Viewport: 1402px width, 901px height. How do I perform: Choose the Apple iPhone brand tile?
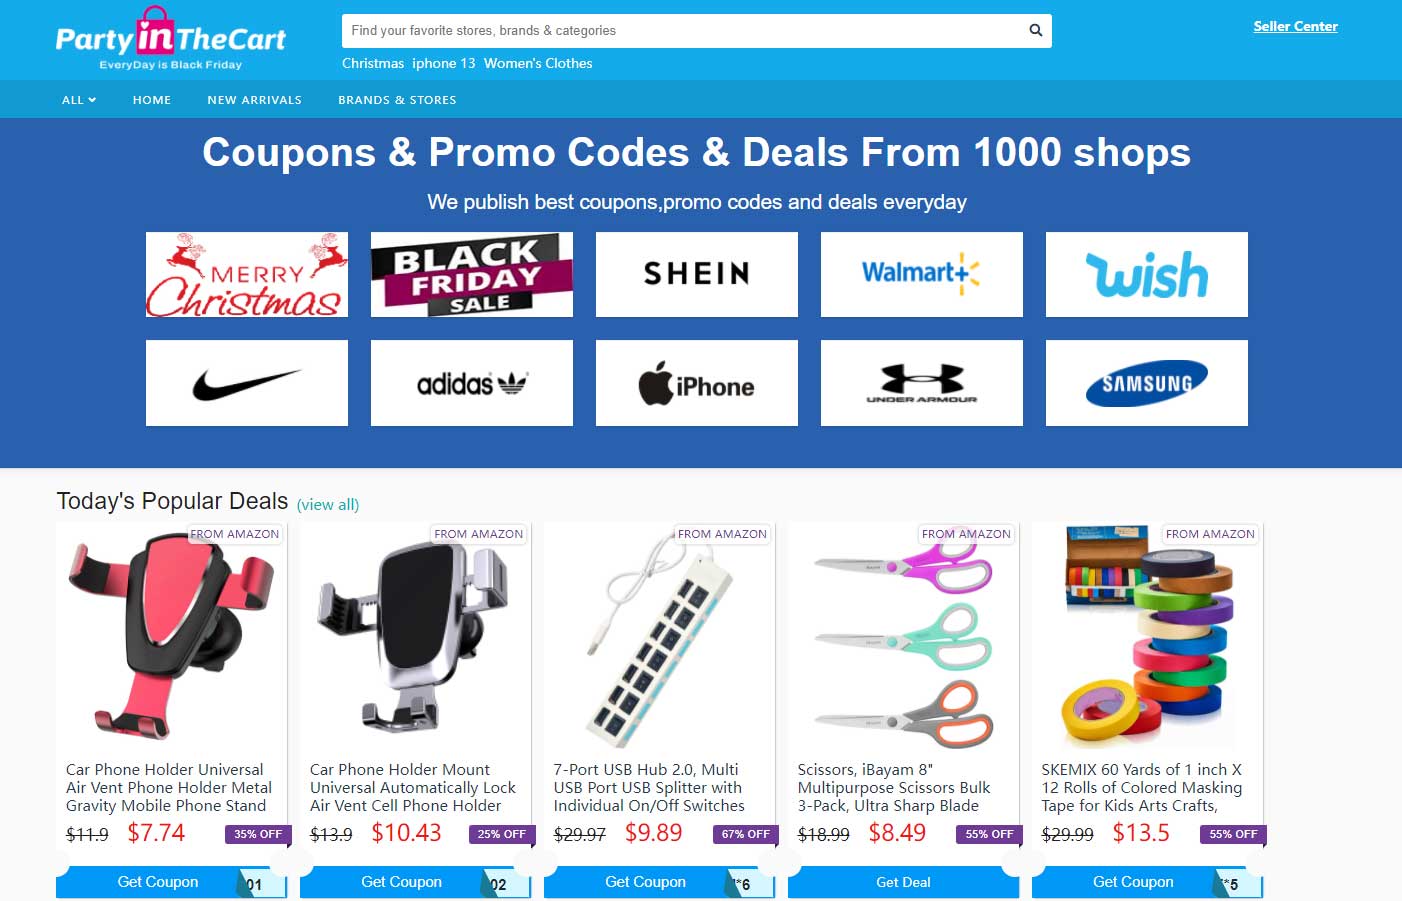tap(697, 383)
